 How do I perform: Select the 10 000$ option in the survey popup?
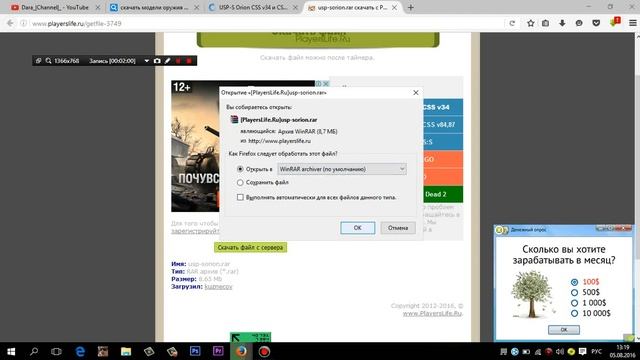(x=574, y=313)
